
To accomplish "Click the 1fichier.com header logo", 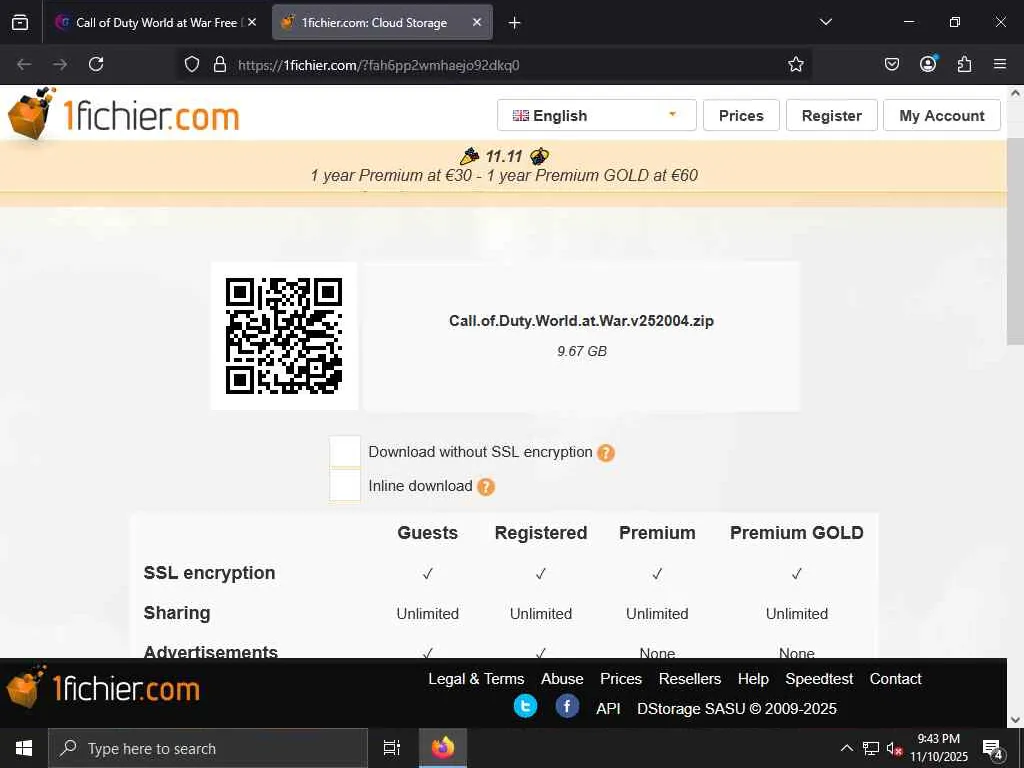I will (123, 114).
